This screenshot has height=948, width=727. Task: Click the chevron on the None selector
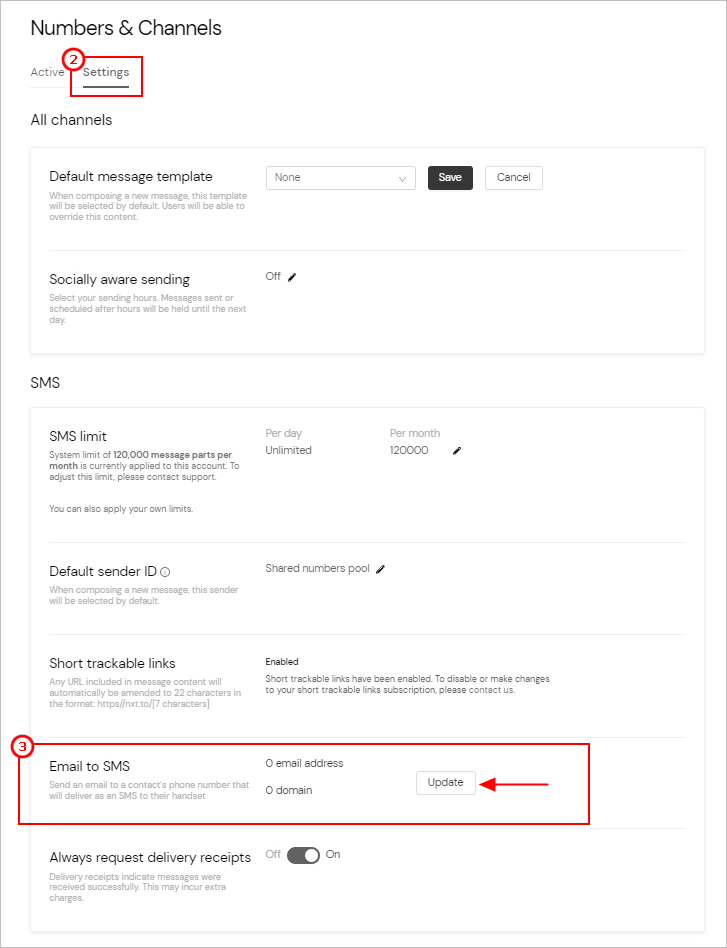point(404,177)
